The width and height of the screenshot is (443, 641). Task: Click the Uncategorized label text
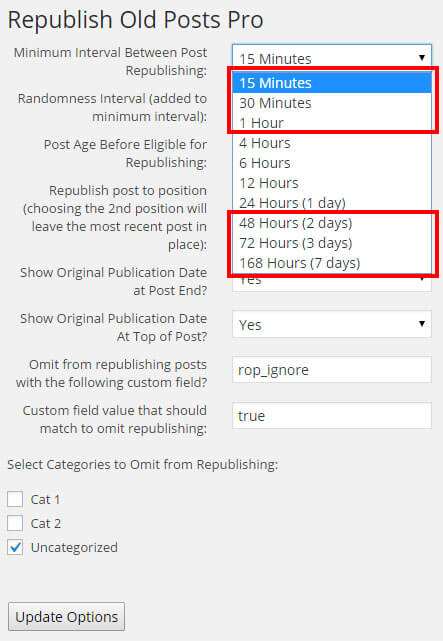pos(74,547)
